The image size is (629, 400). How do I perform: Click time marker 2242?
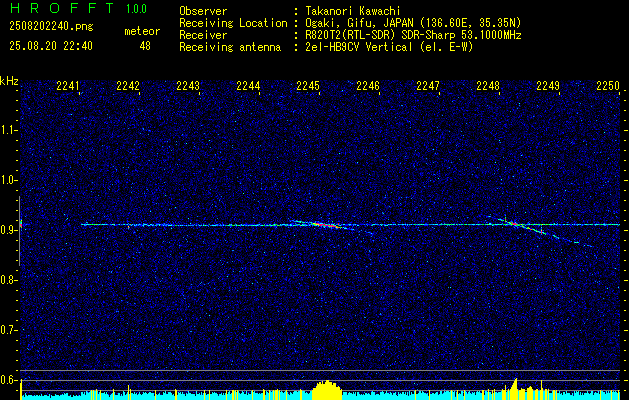[x=128, y=86]
